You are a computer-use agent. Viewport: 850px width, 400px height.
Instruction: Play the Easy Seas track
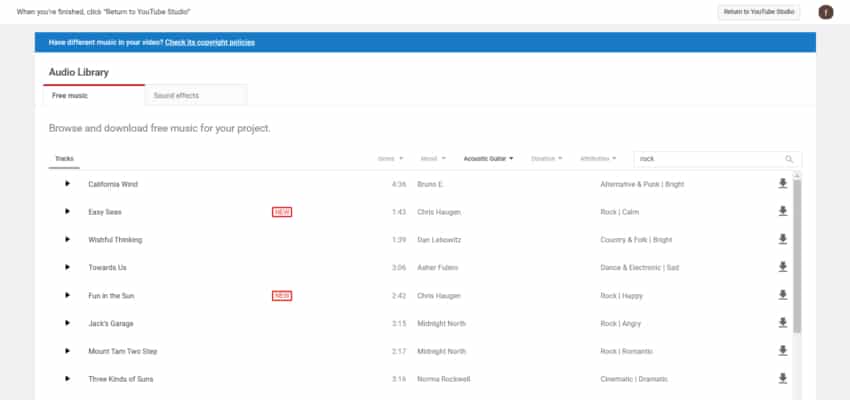pyautogui.click(x=67, y=212)
